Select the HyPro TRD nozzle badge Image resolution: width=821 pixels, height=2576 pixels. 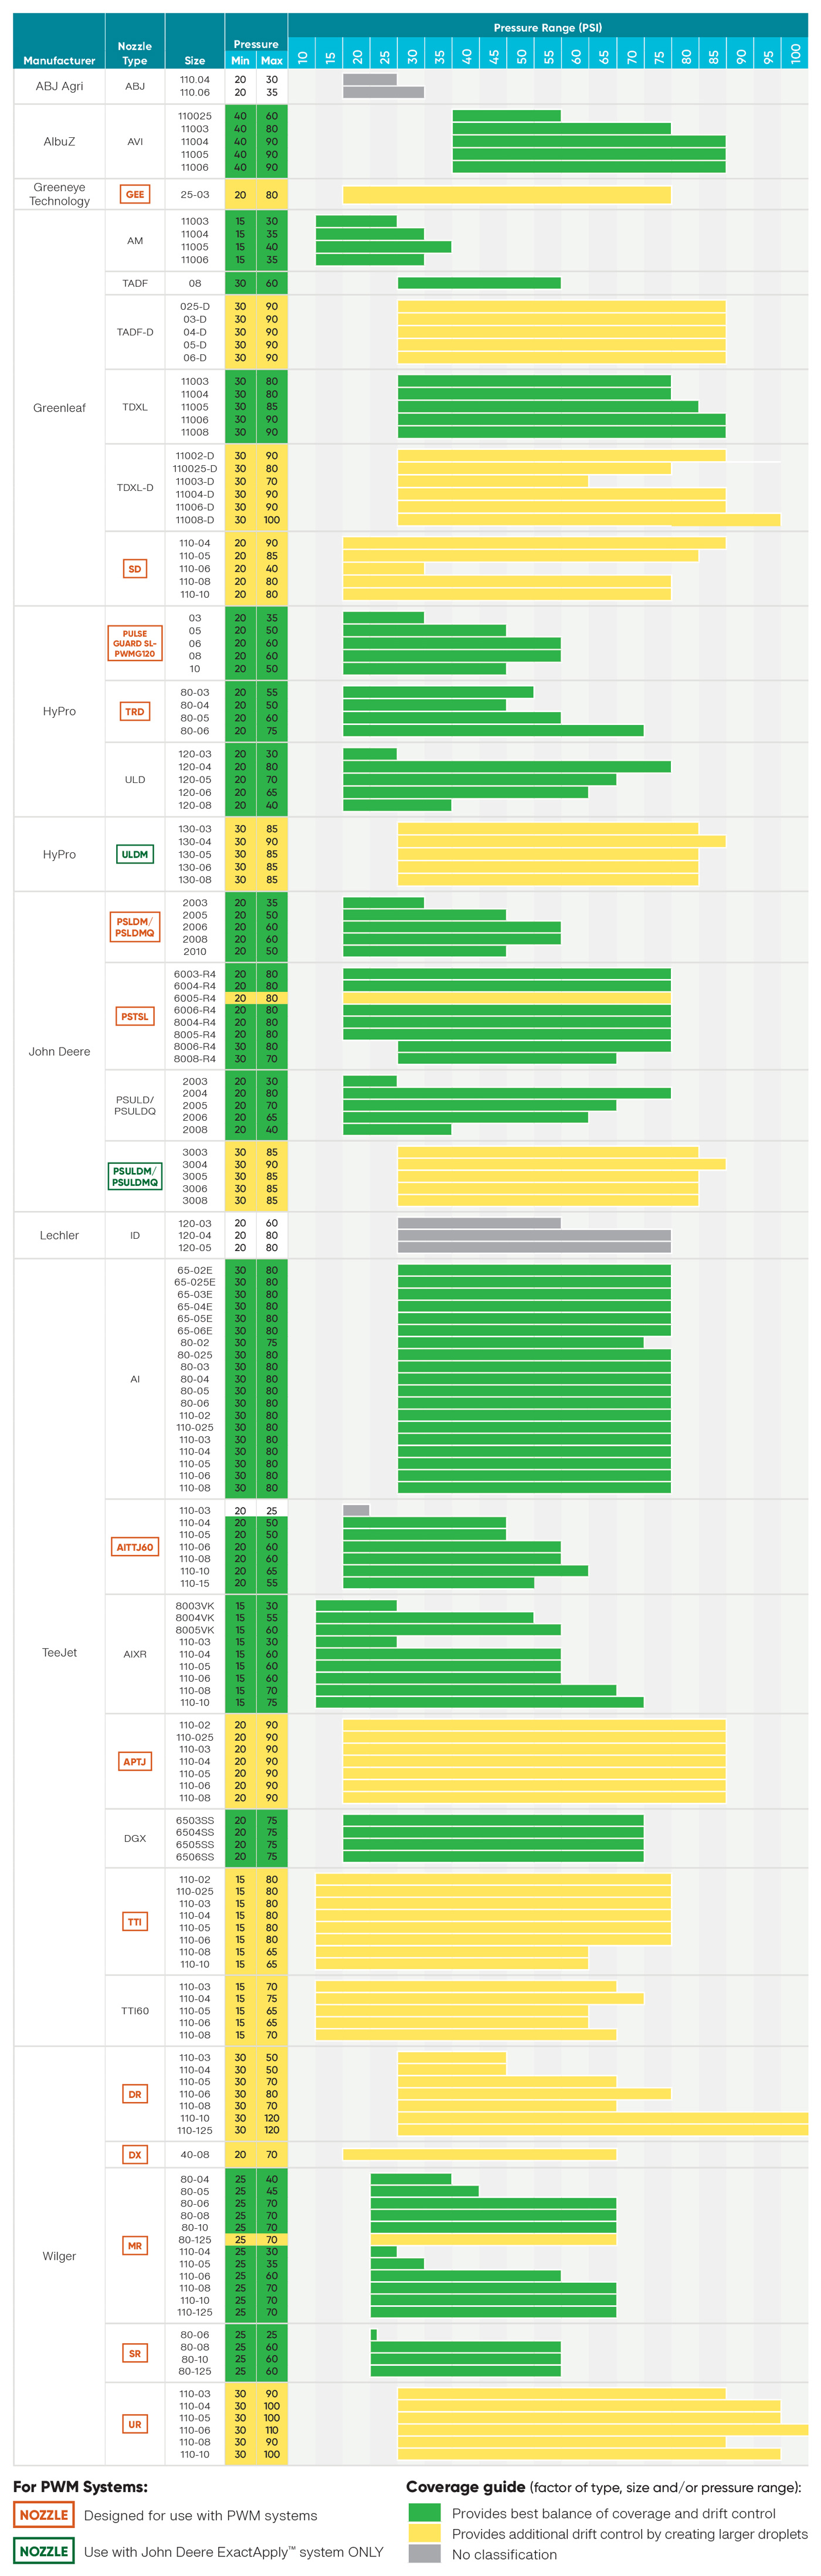pyautogui.click(x=134, y=711)
